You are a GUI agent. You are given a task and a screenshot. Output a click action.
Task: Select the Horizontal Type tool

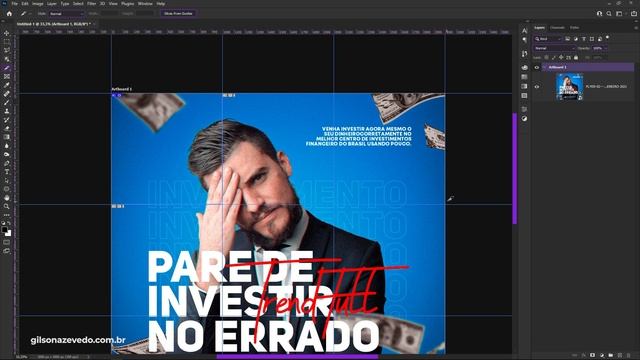pyautogui.click(x=7, y=172)
